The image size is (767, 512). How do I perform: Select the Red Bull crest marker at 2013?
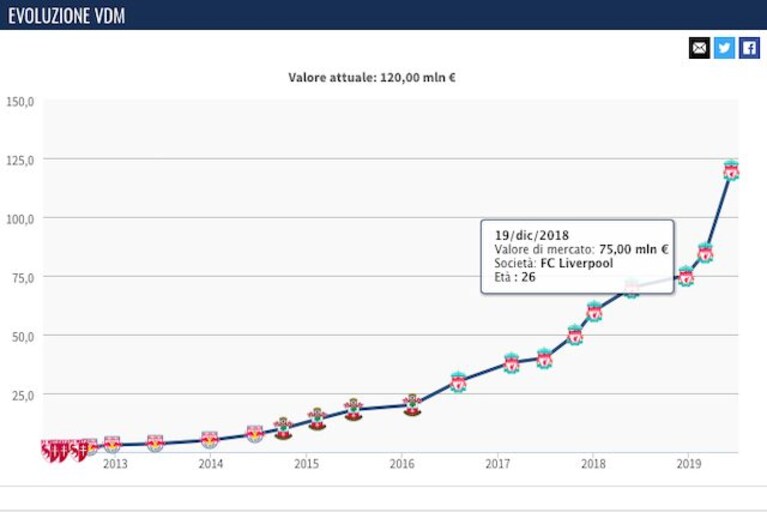tap(112, 444)
